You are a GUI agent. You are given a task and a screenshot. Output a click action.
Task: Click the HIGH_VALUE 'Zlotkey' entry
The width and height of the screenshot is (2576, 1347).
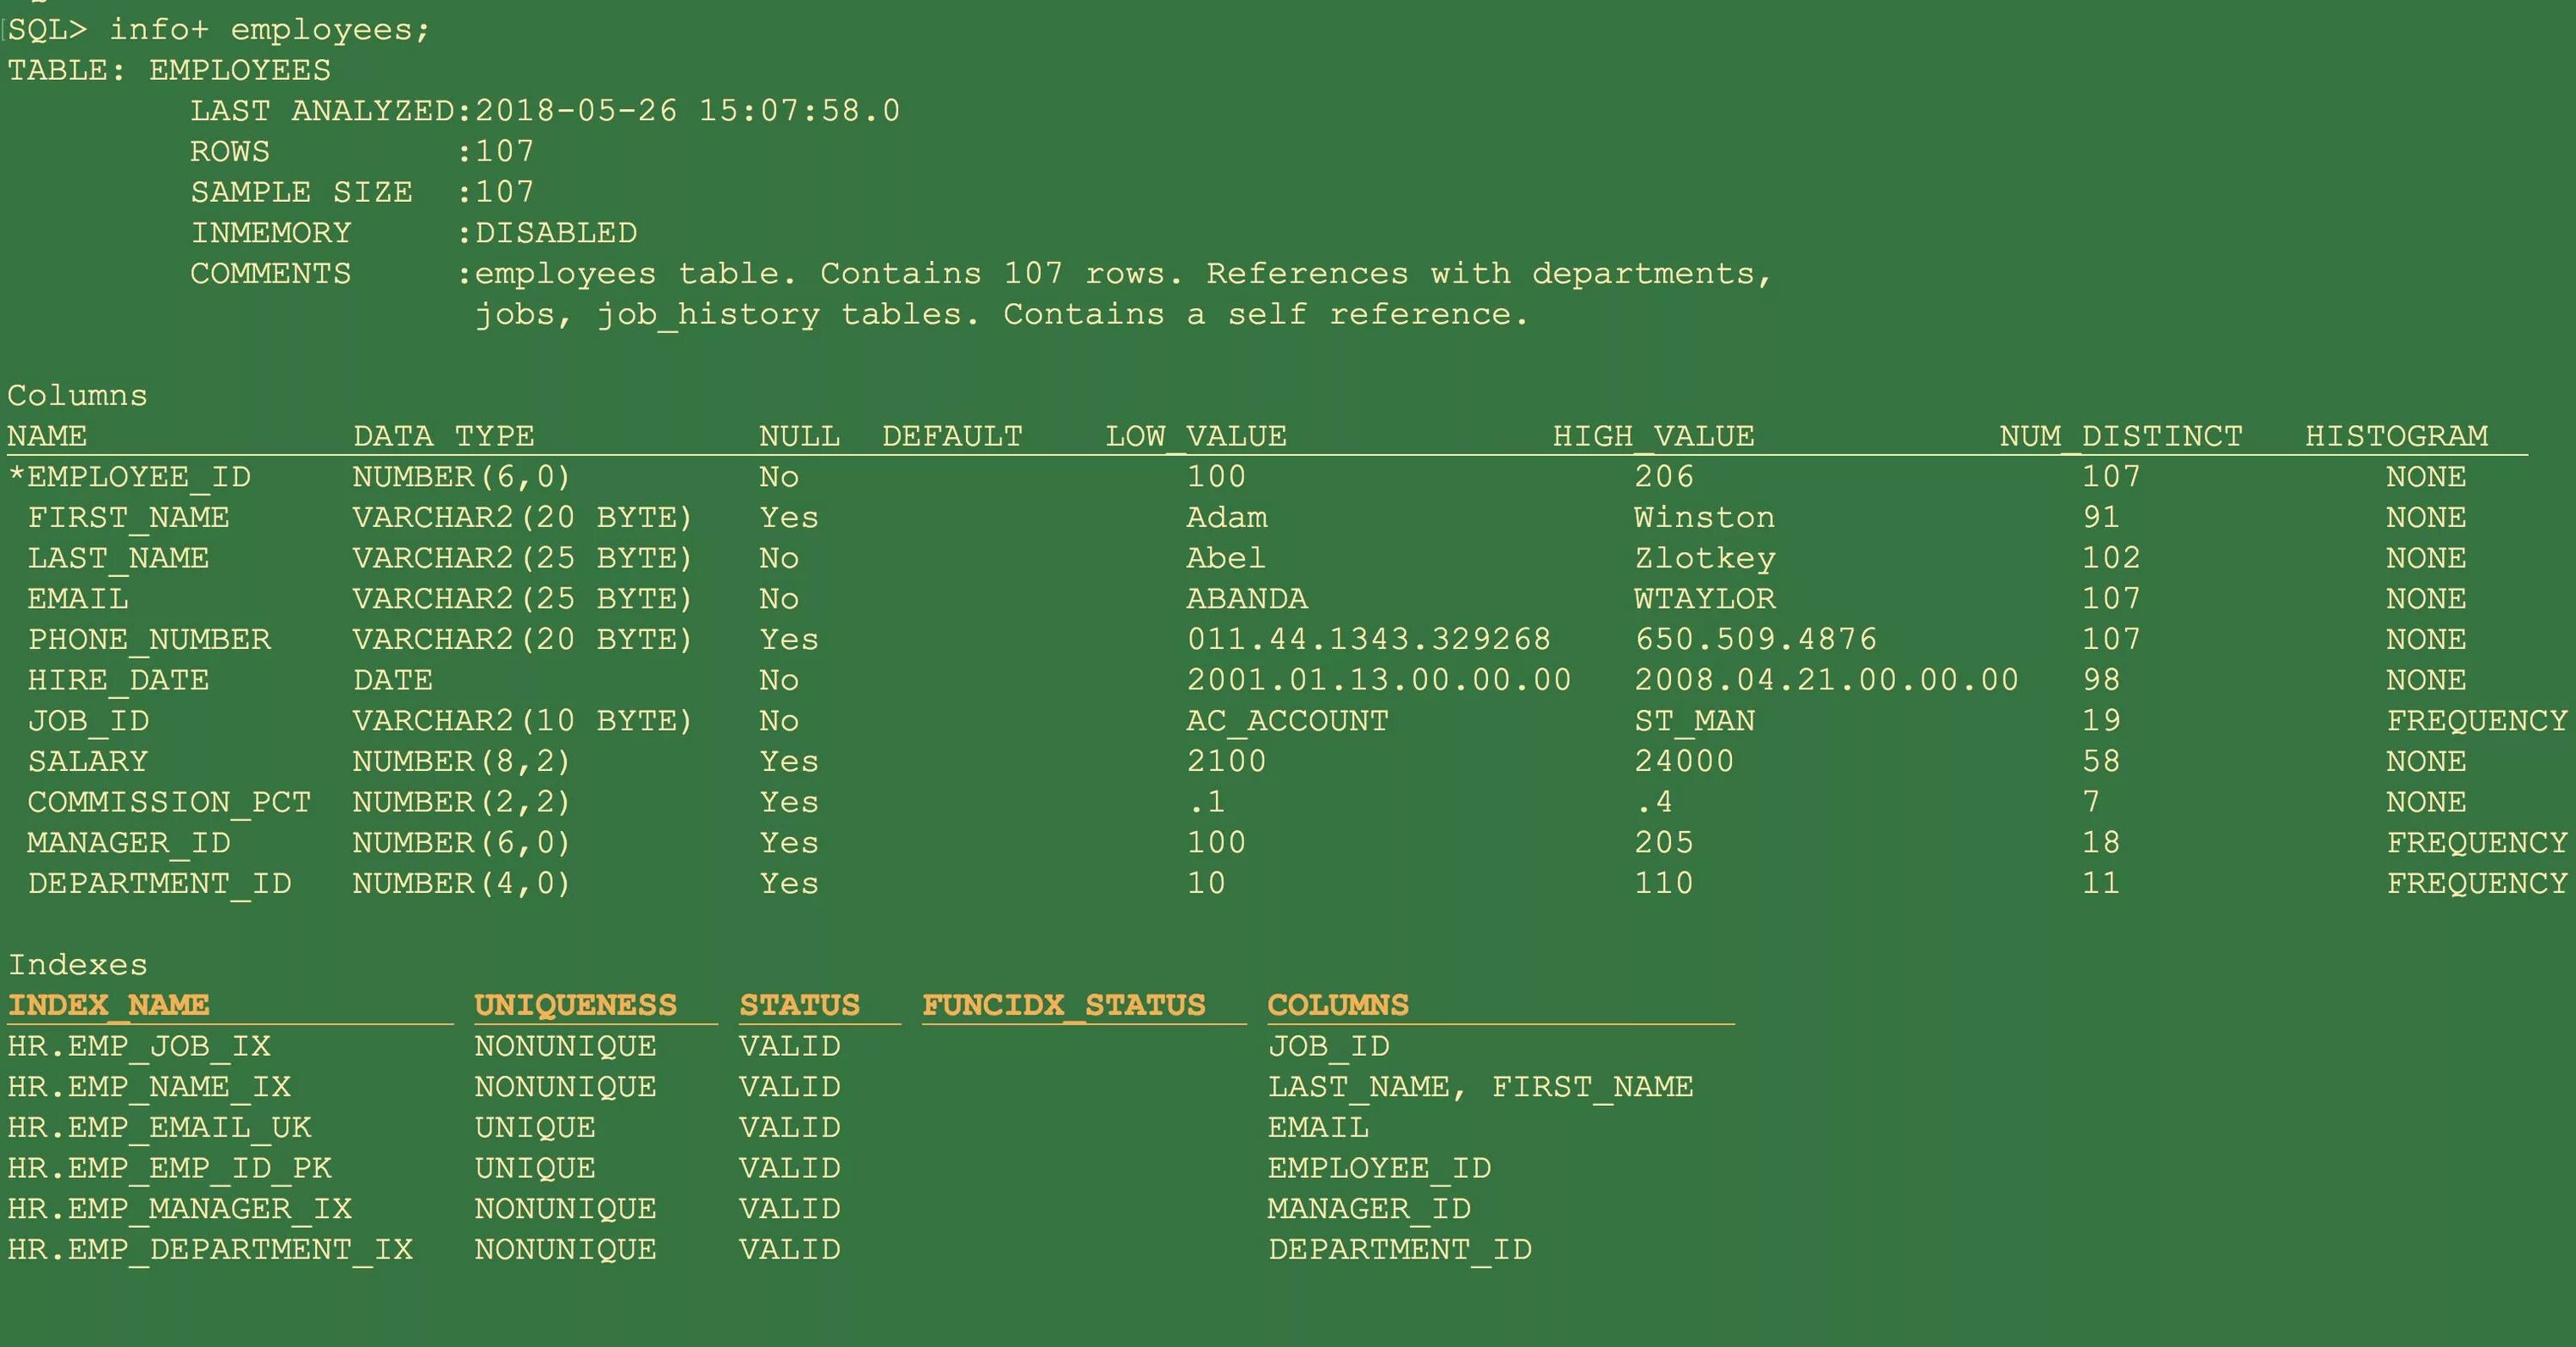[x=1704, y=558]
